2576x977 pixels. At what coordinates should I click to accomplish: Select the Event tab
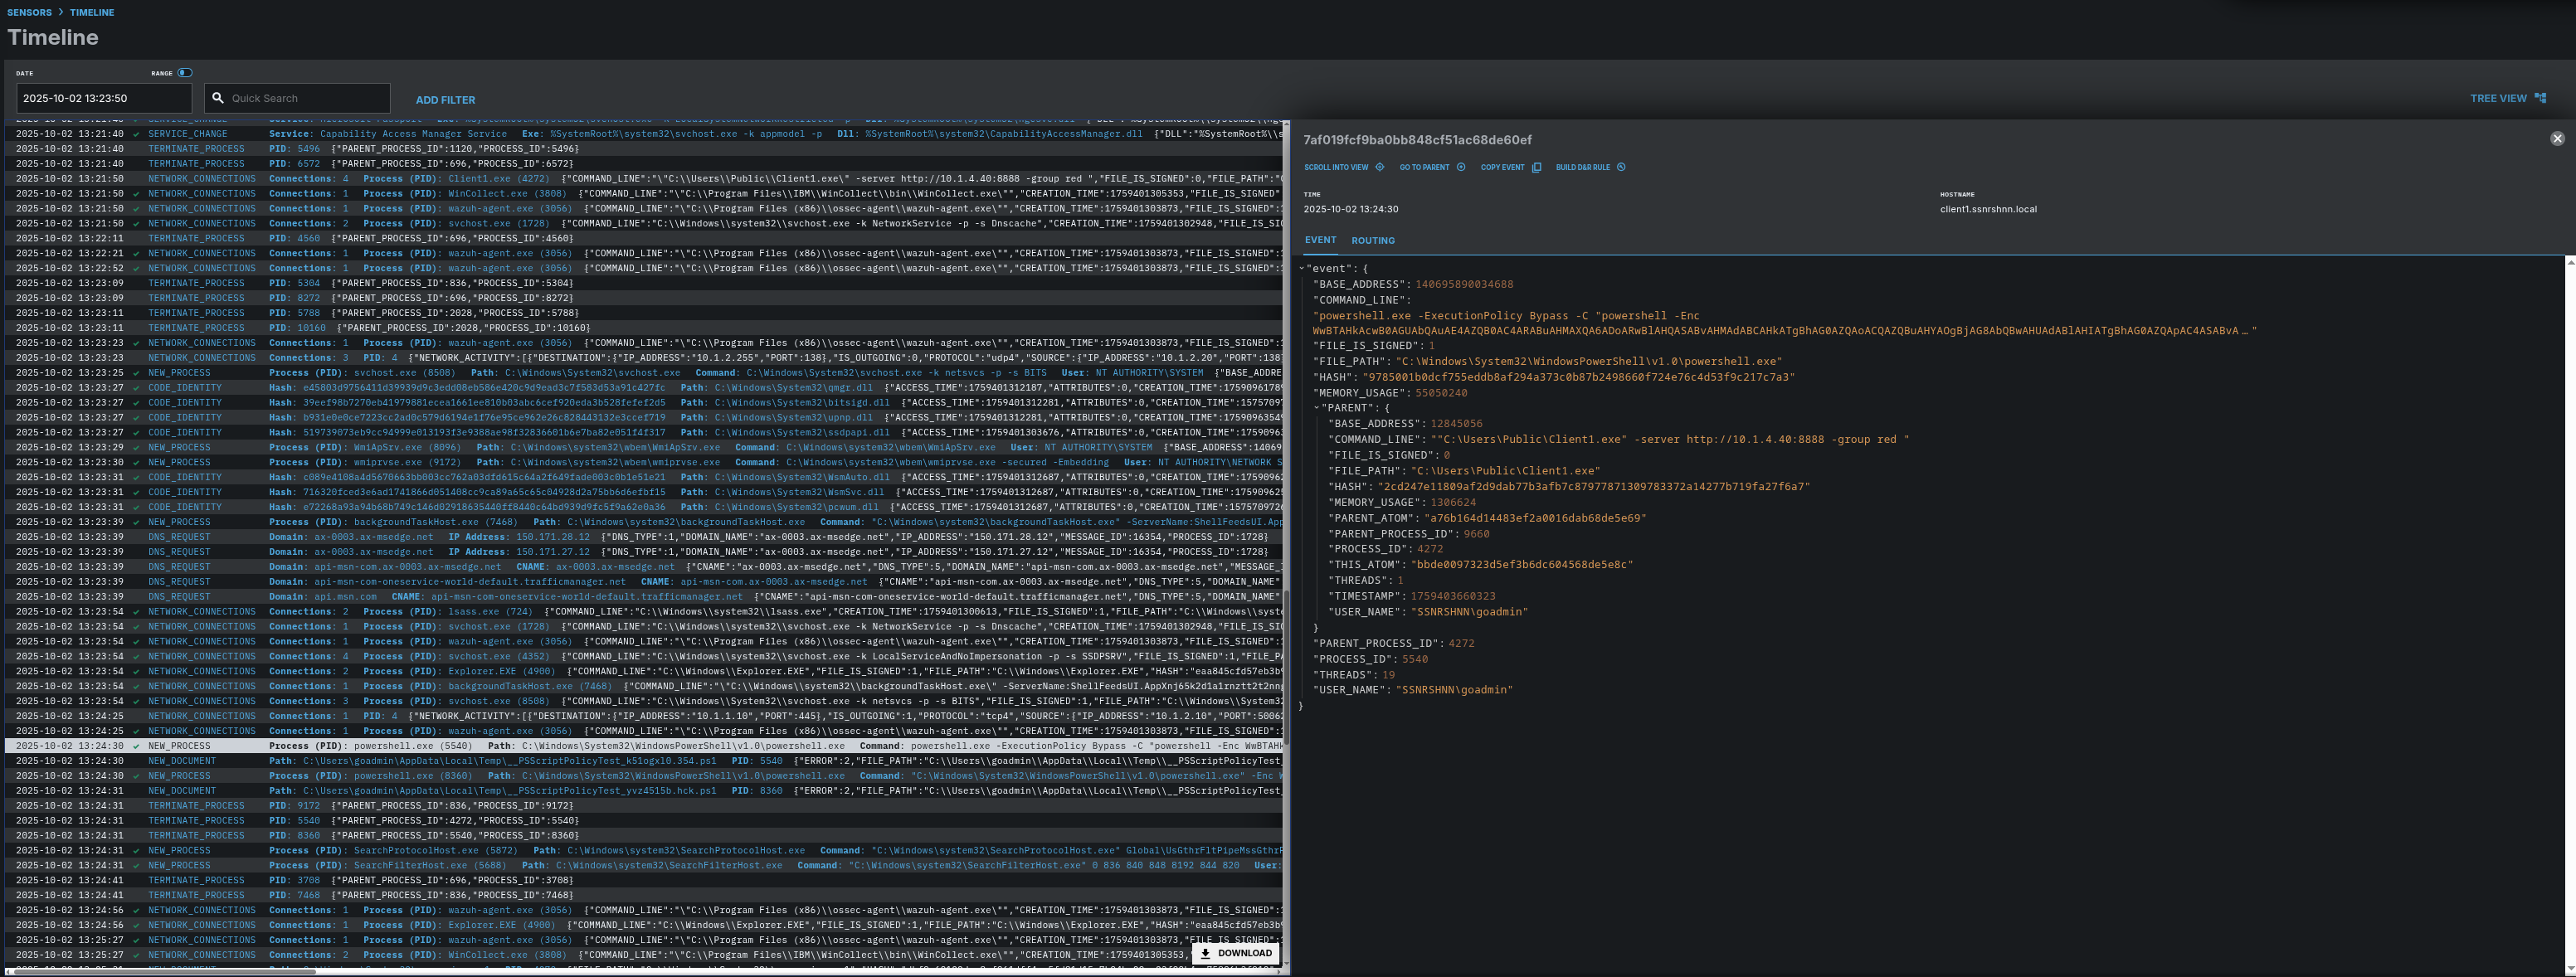[x=1319, y=240]
